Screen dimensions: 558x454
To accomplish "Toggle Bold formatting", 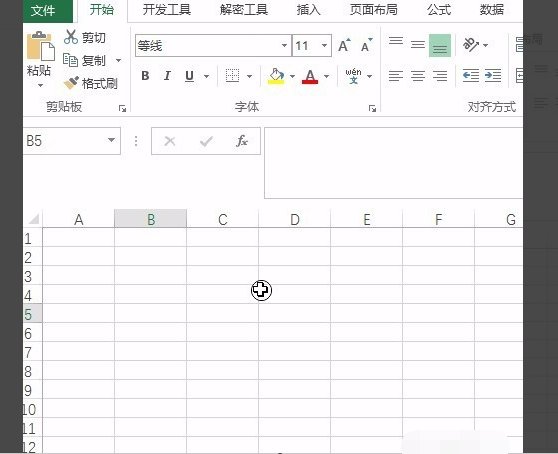I will pos(145,76).
